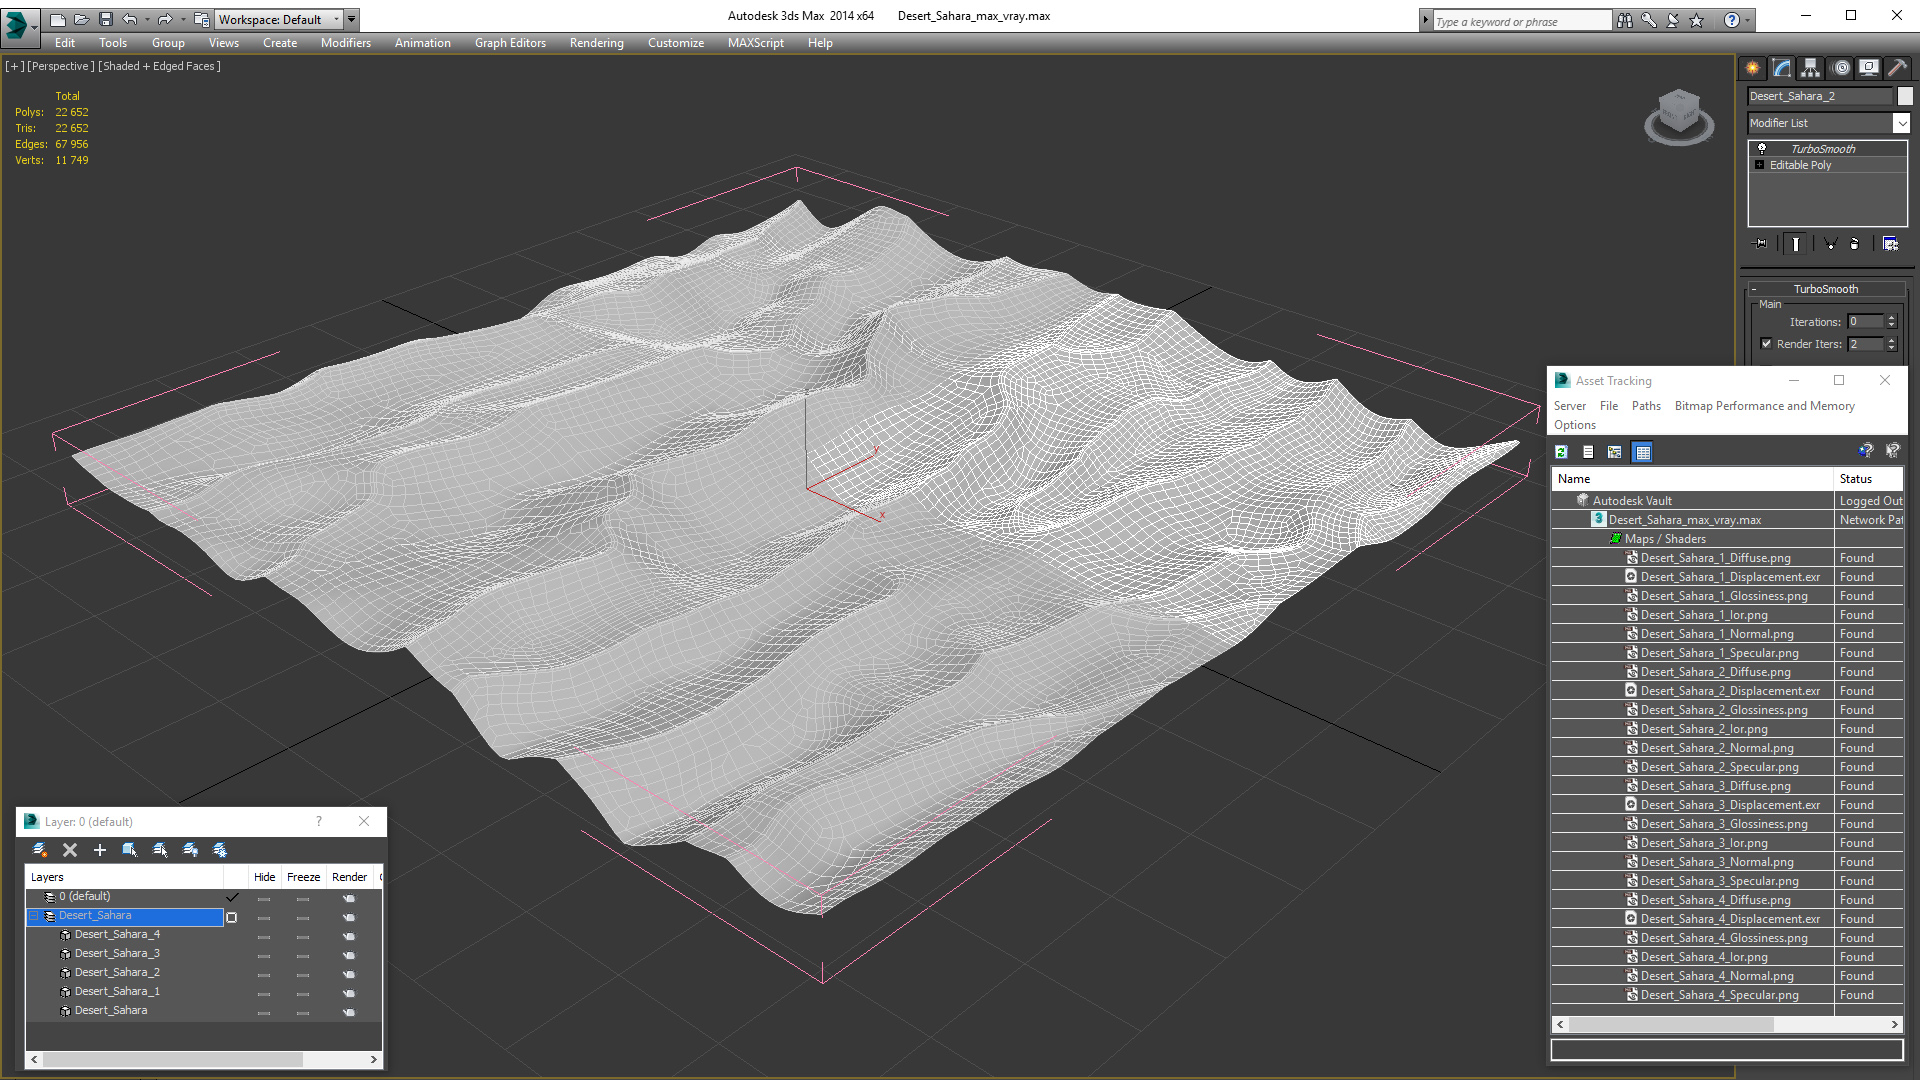
Task: Expand the Editable Poly sub-objects
Action: point(1759,165)
